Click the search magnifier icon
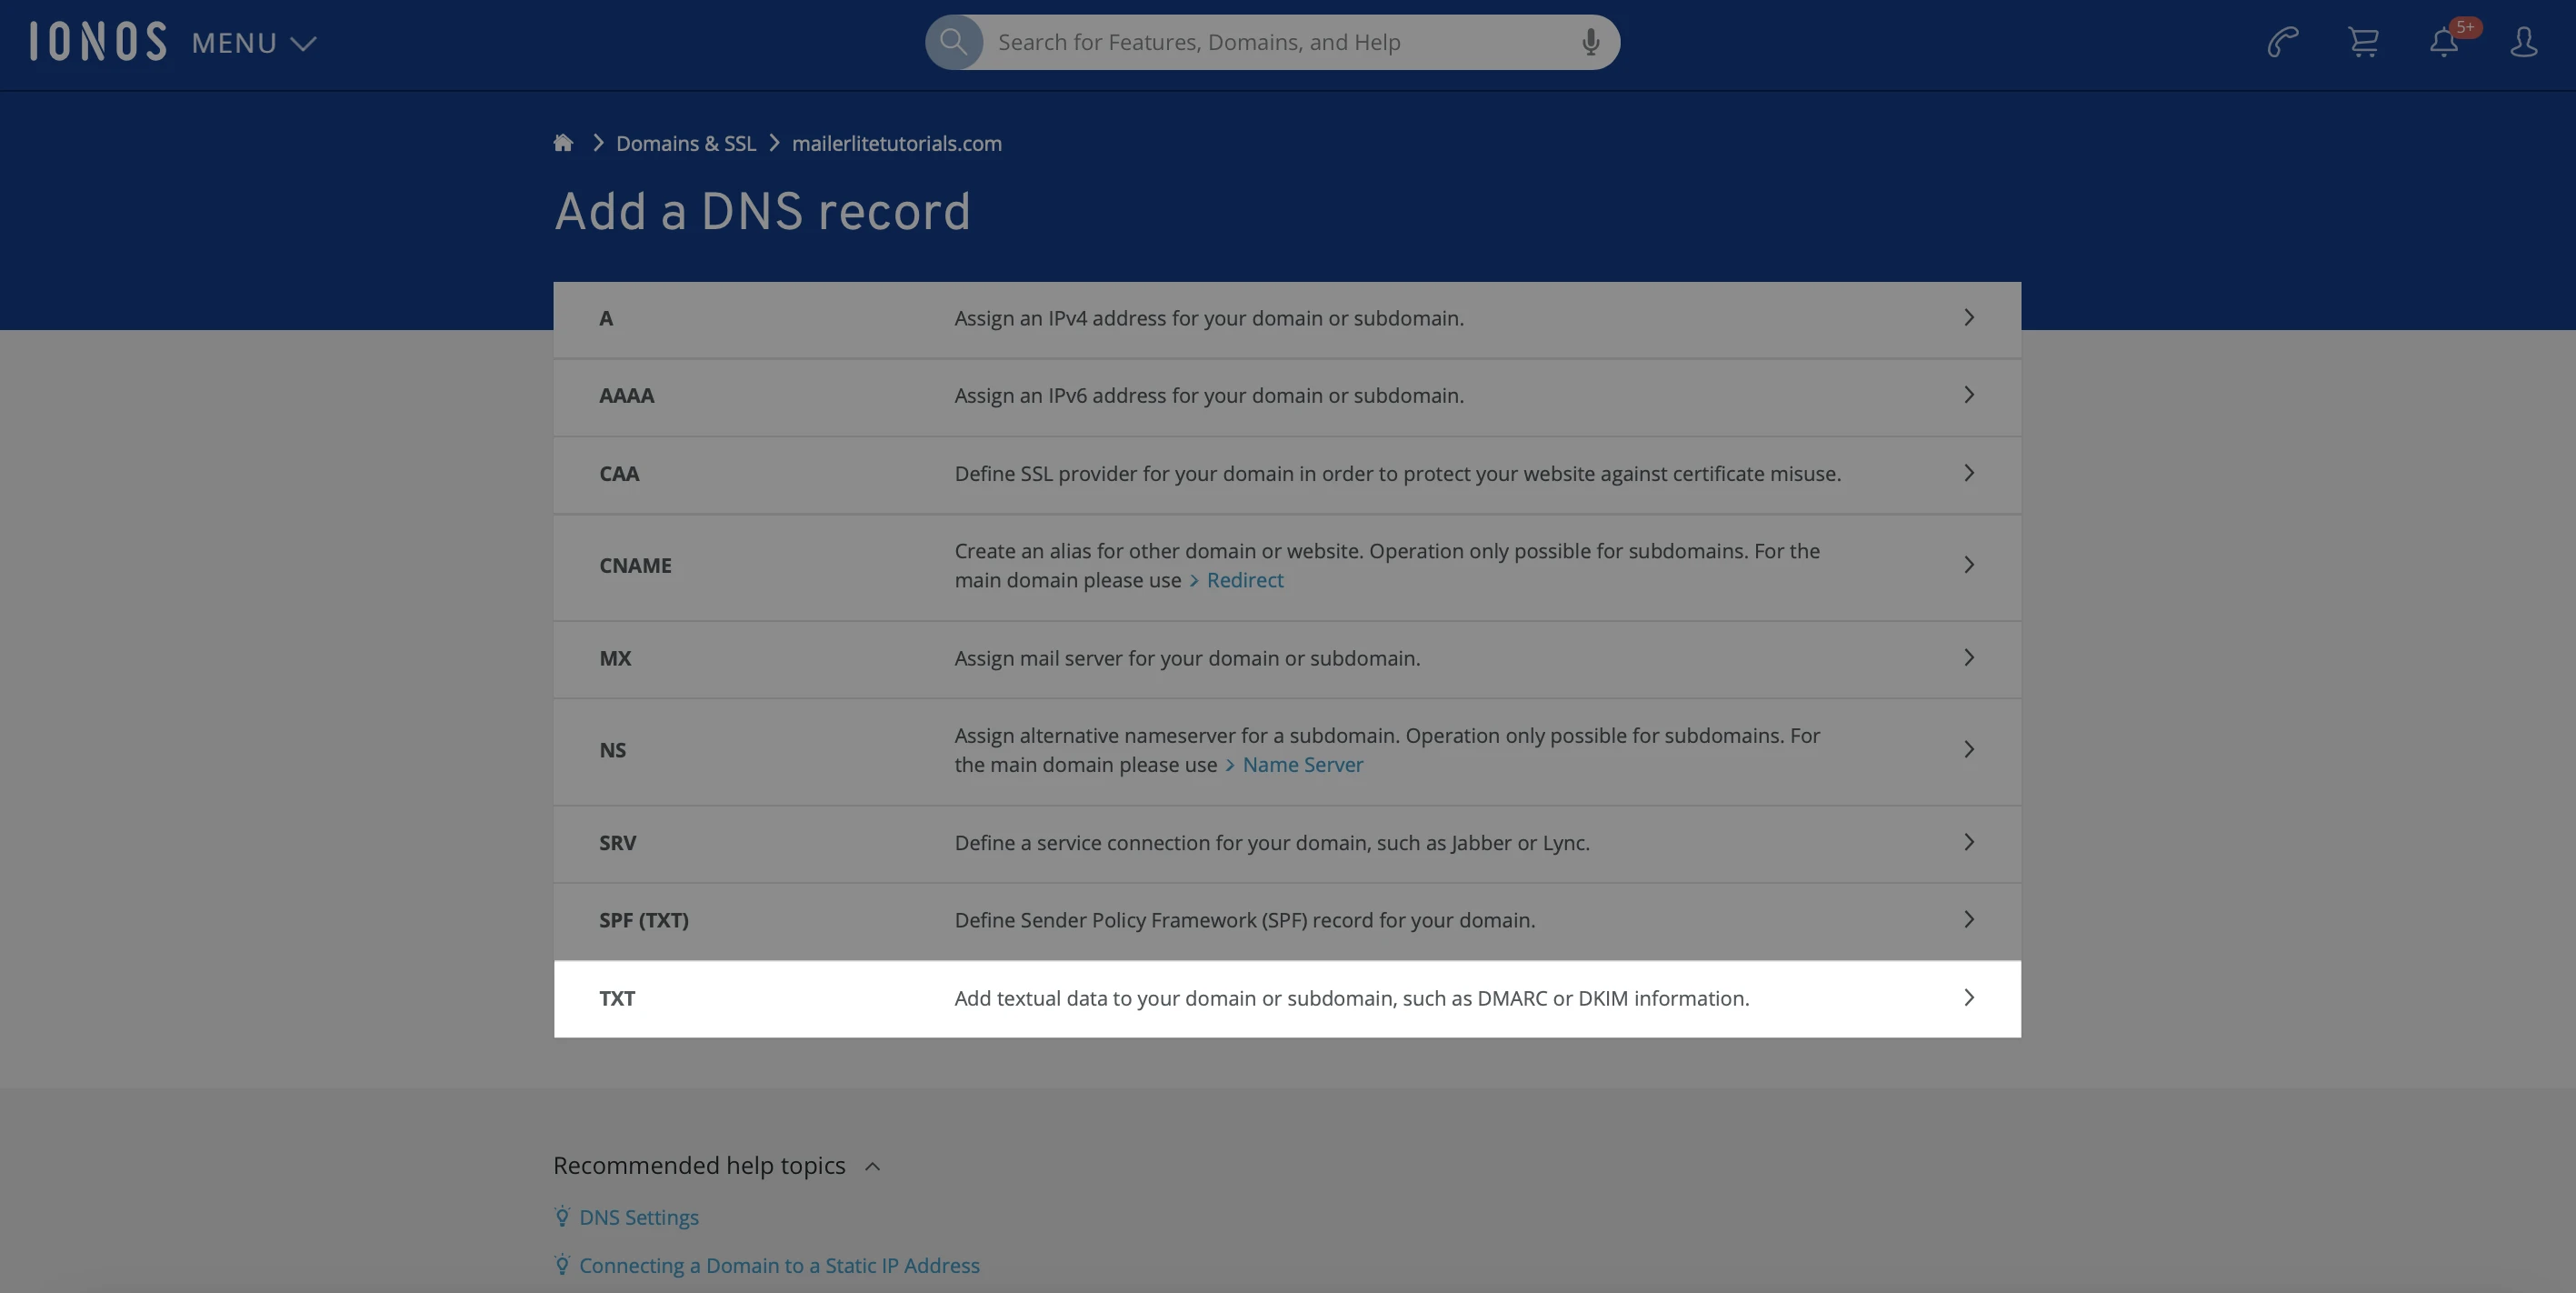 coord(953,42)
